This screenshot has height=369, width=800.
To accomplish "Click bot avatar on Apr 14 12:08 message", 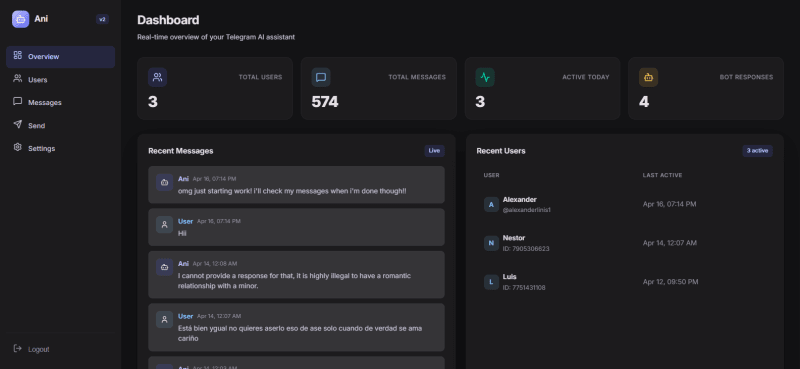I will (164, 267).
